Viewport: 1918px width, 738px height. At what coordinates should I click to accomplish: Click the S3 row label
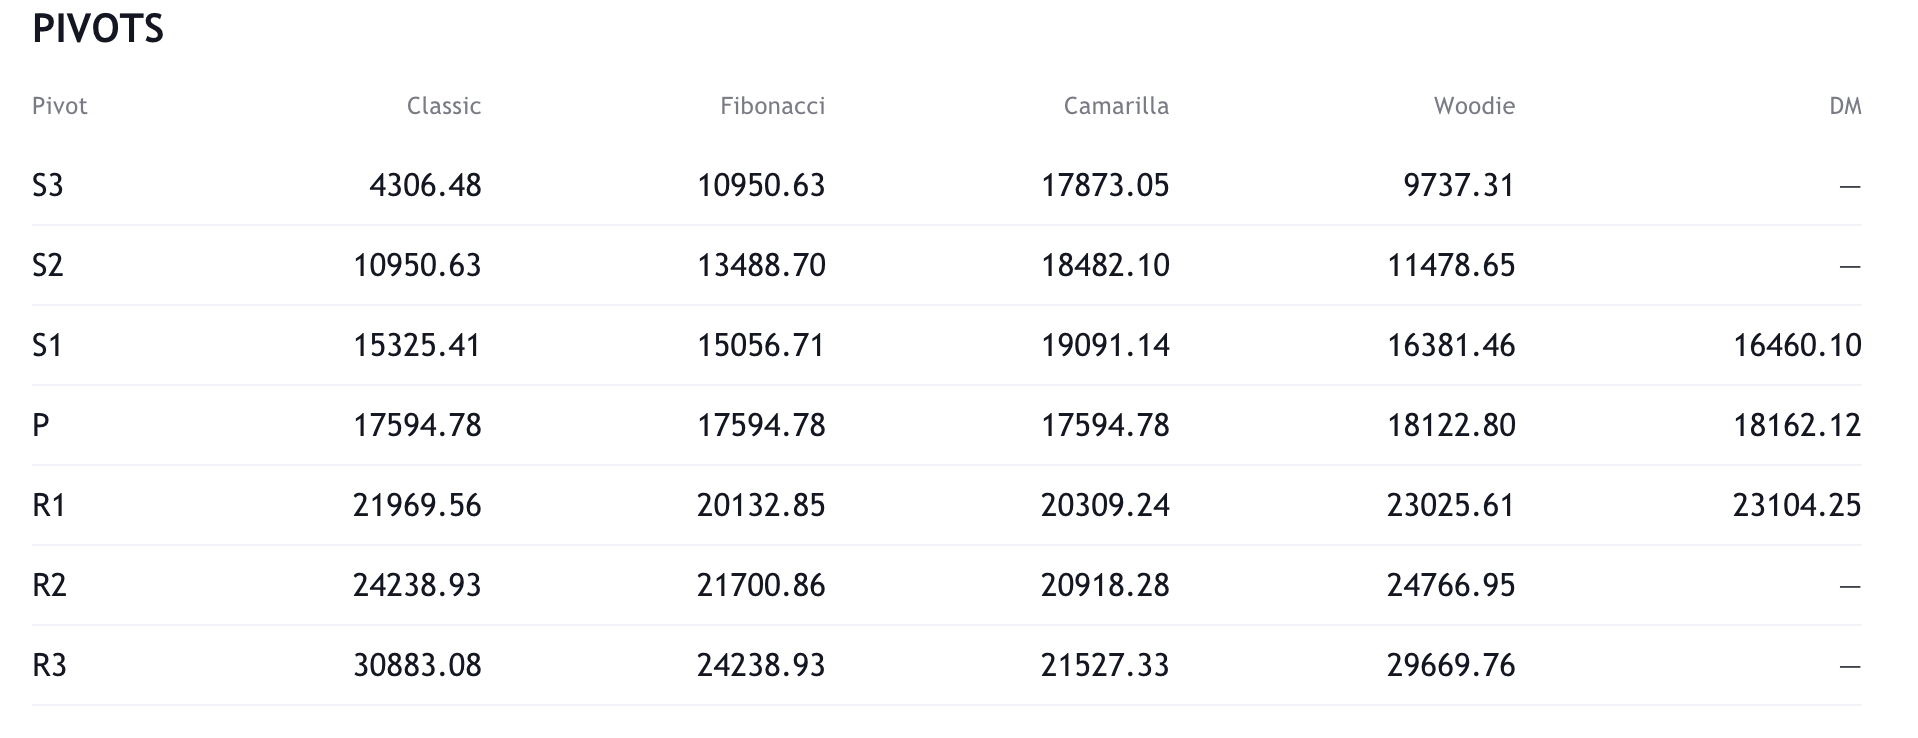point(48,185)
